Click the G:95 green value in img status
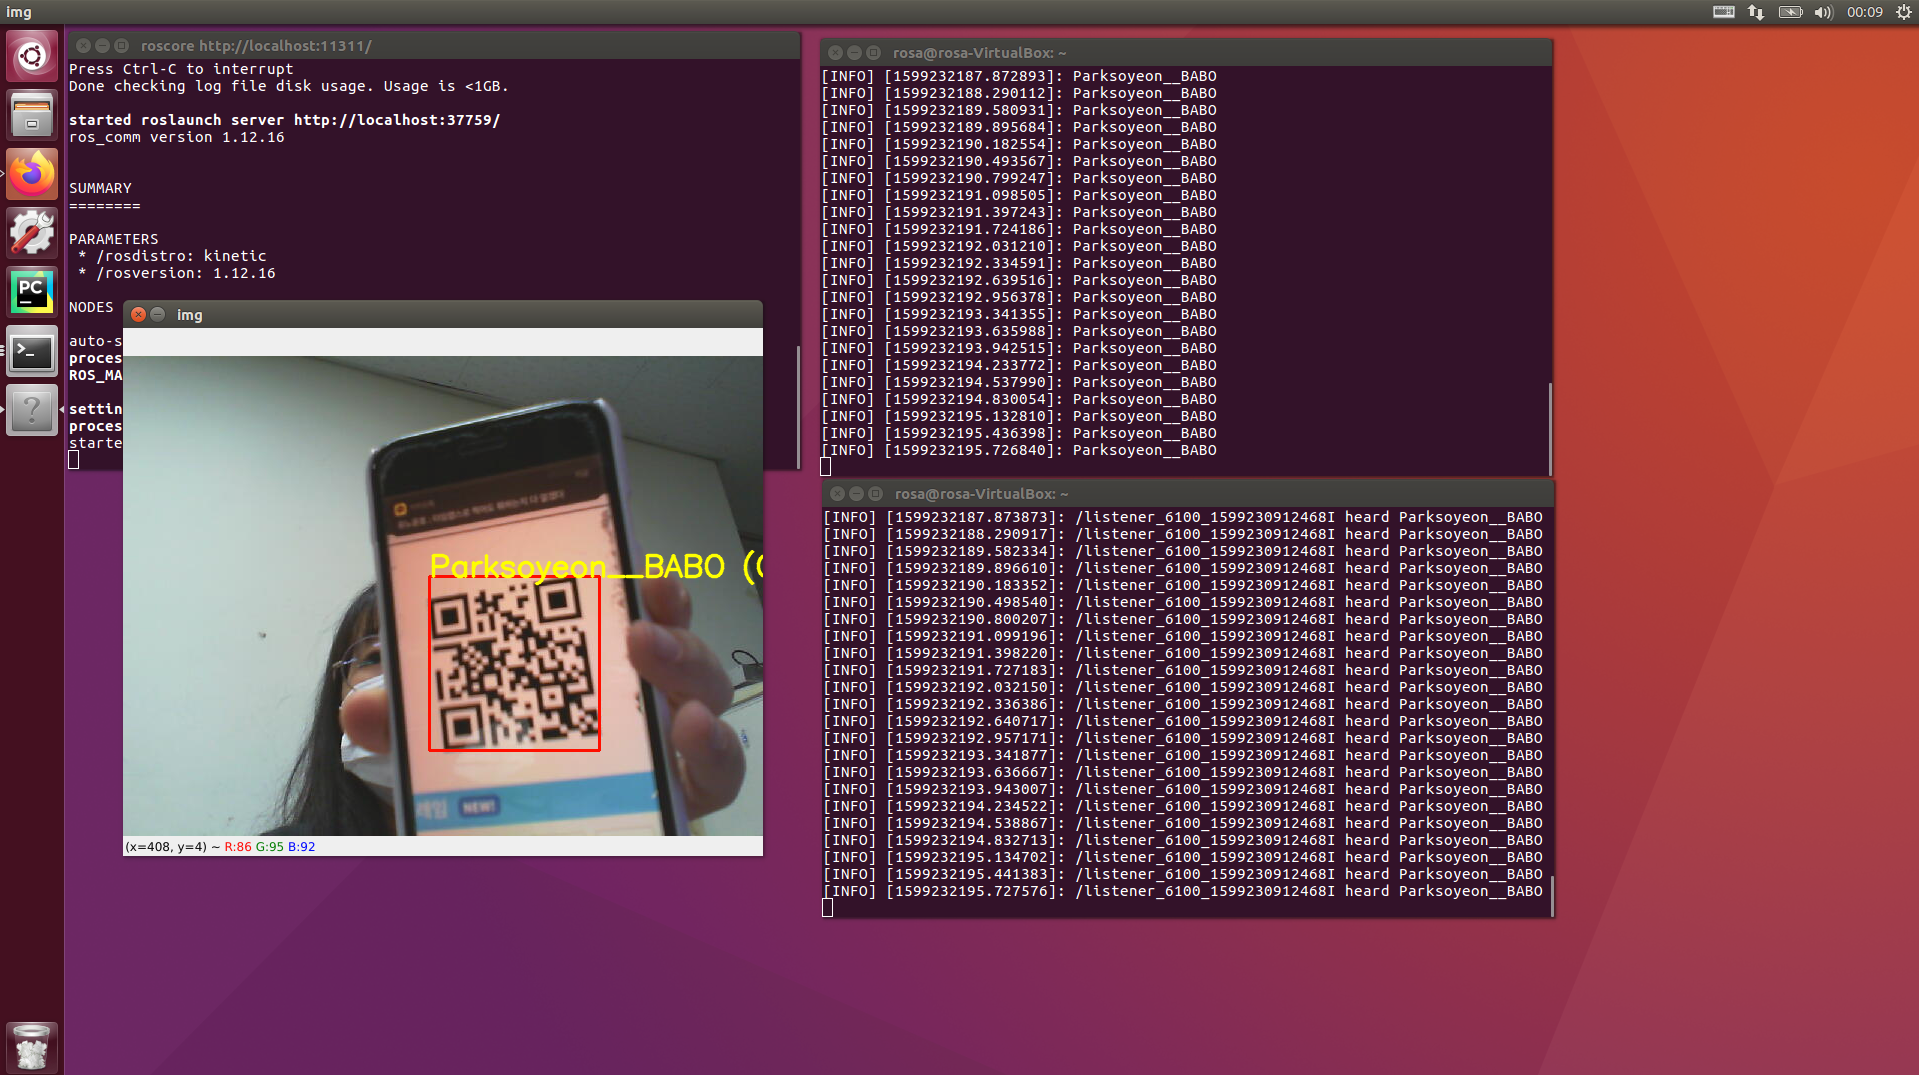1919x1075 pixels. click(270, 846)
